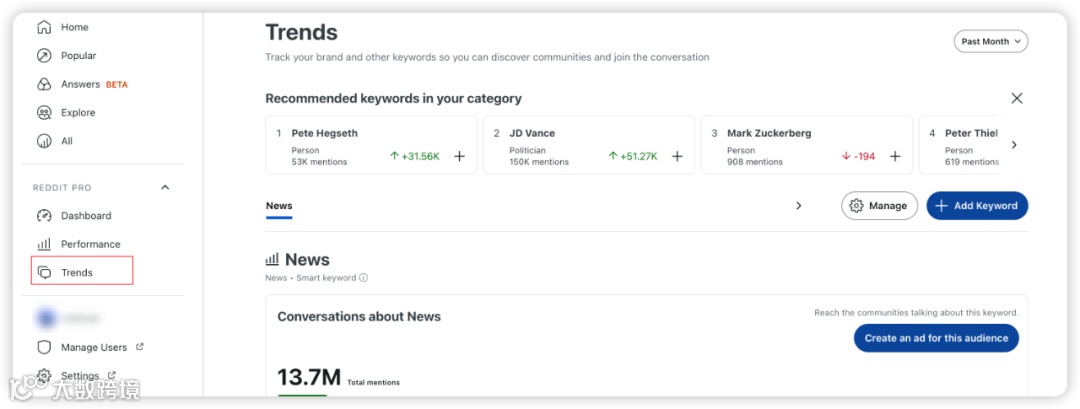1080x409 pixels.
Task: Click the Manage button
Action: (879, 206)
